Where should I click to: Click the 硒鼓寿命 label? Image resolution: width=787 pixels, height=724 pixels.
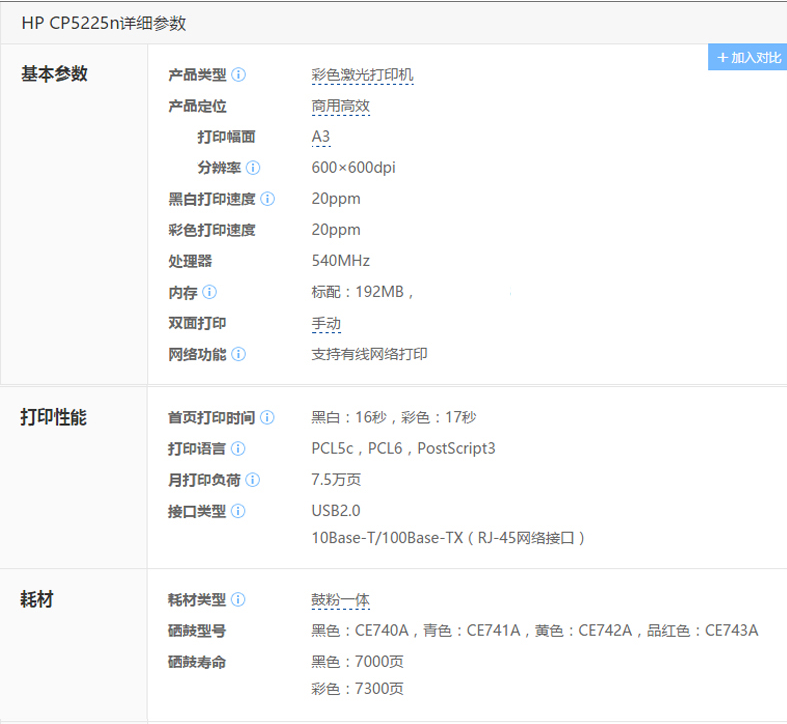197,662
